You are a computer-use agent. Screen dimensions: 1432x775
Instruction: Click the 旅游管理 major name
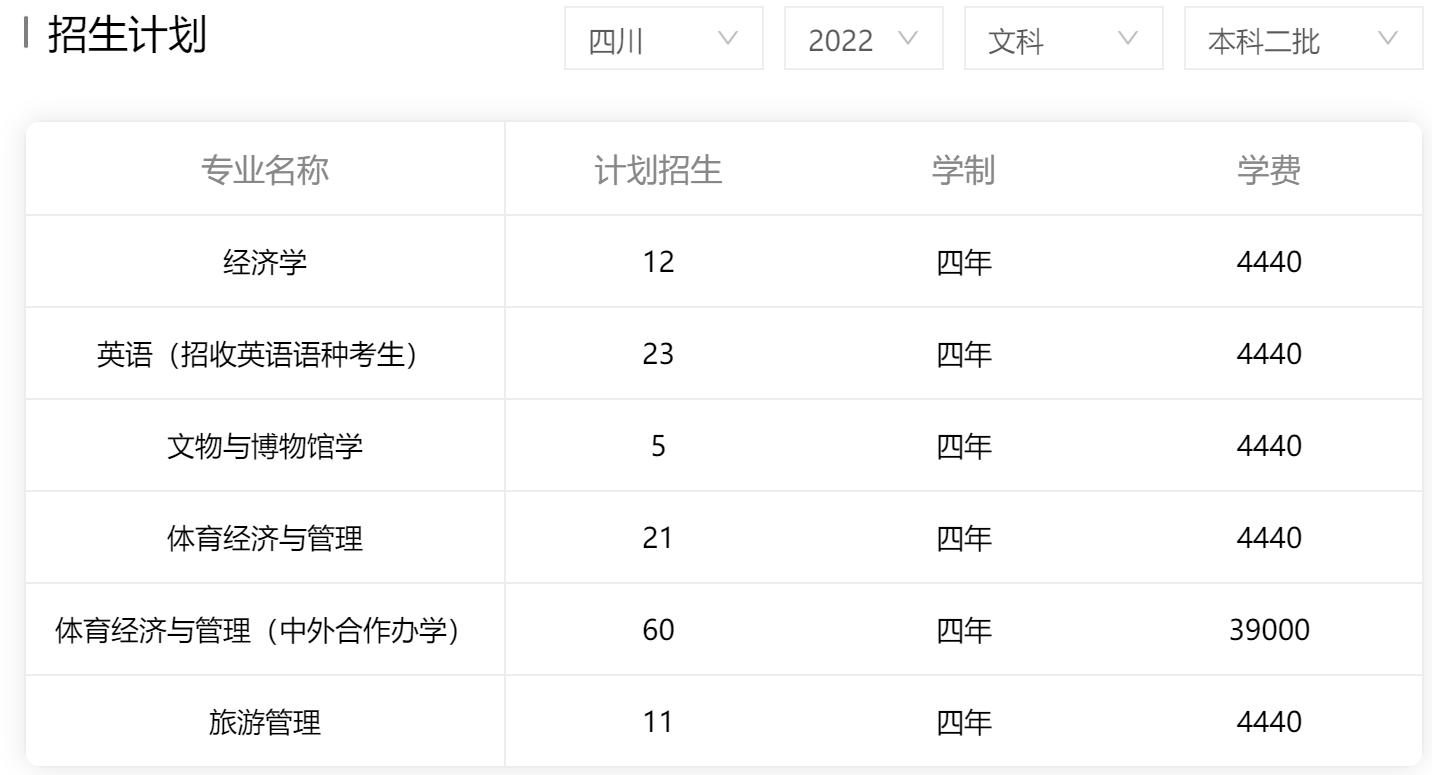click(x=265, y=722)
